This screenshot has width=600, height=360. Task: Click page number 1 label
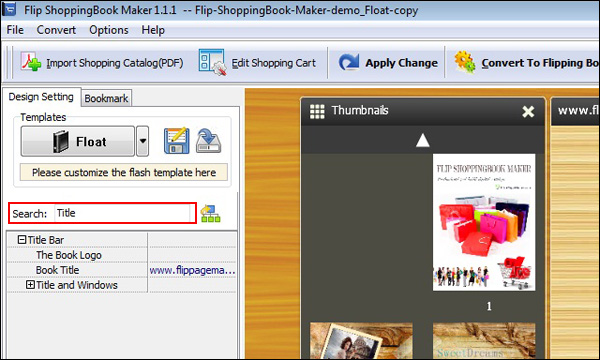489,306
